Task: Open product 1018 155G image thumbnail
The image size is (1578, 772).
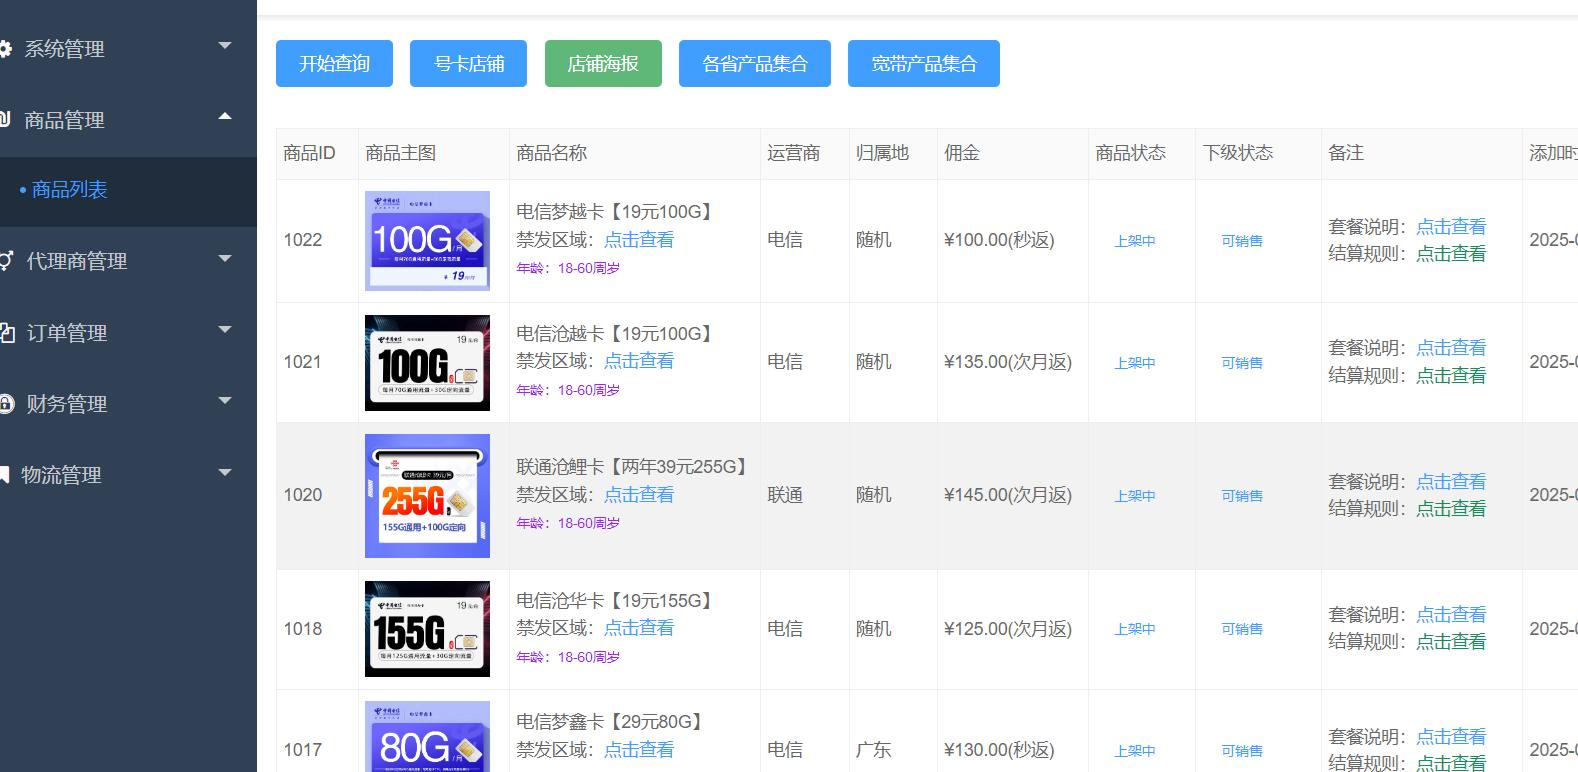Action: coord(427,629)
